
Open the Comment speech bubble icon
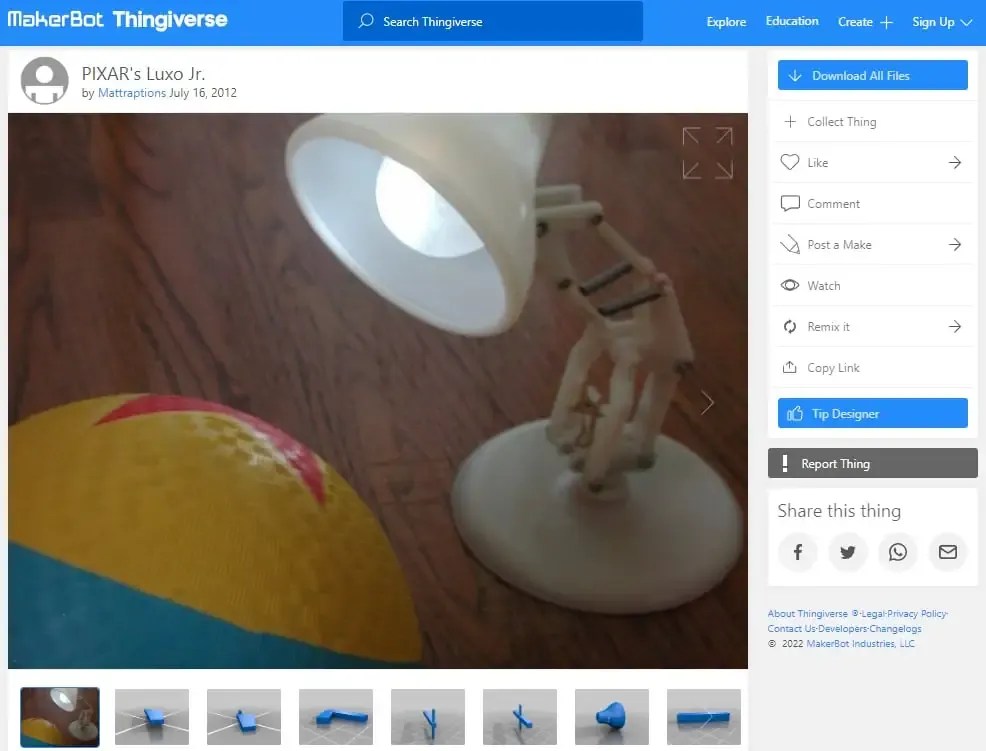[791, 203]
